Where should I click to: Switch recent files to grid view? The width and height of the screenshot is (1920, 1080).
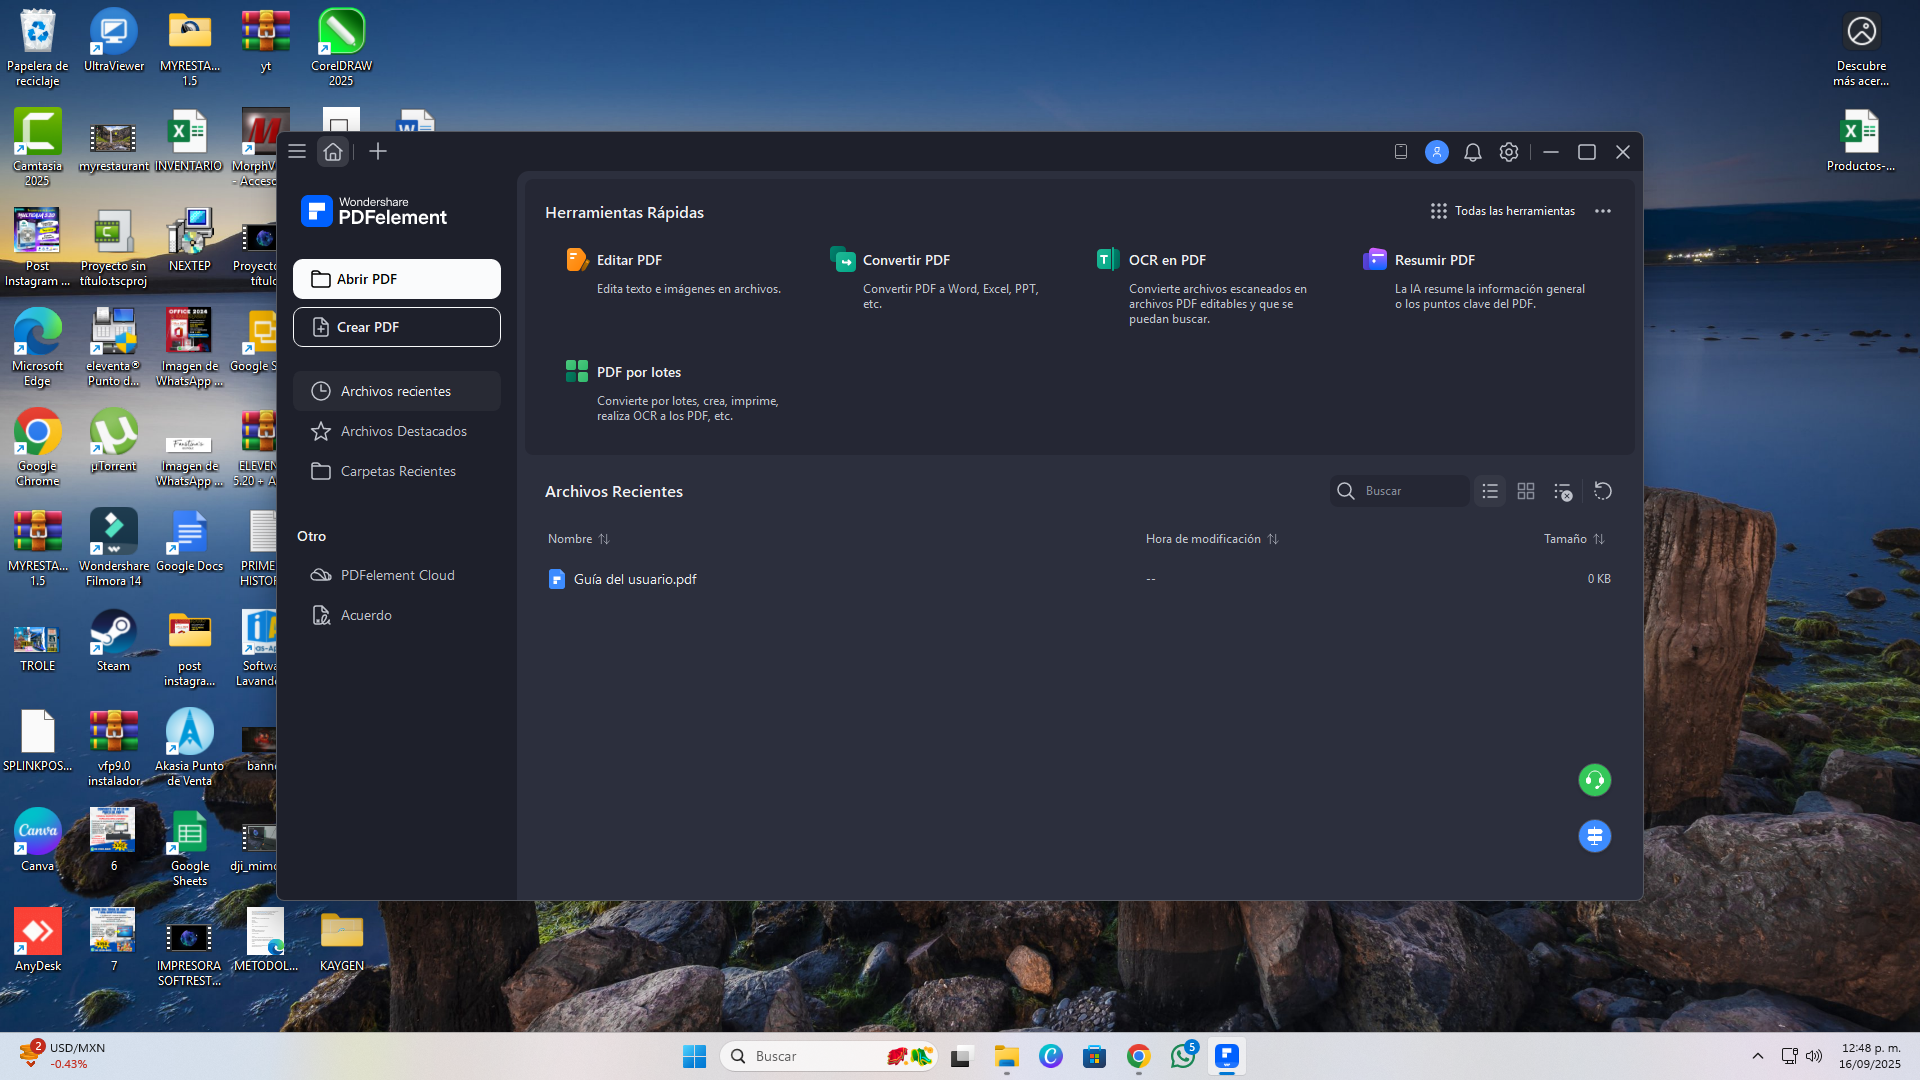[x=1526, y=491]
